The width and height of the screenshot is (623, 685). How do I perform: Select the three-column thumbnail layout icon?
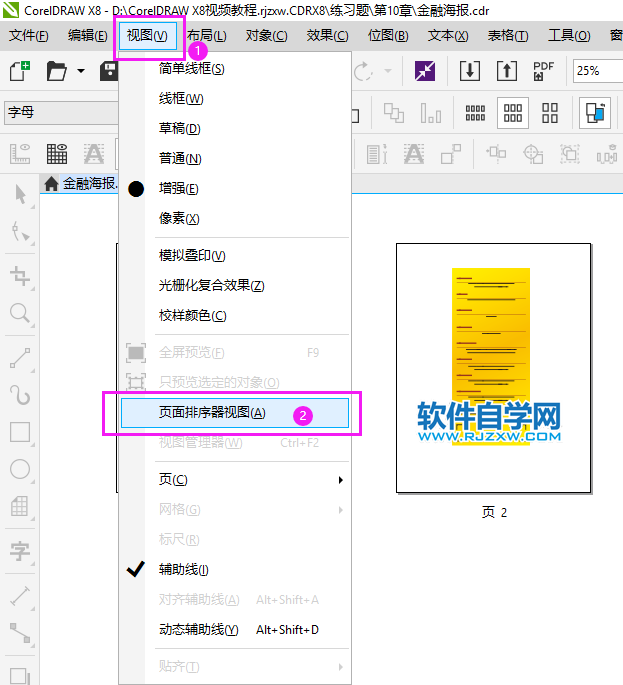click(x=513, y=113)
